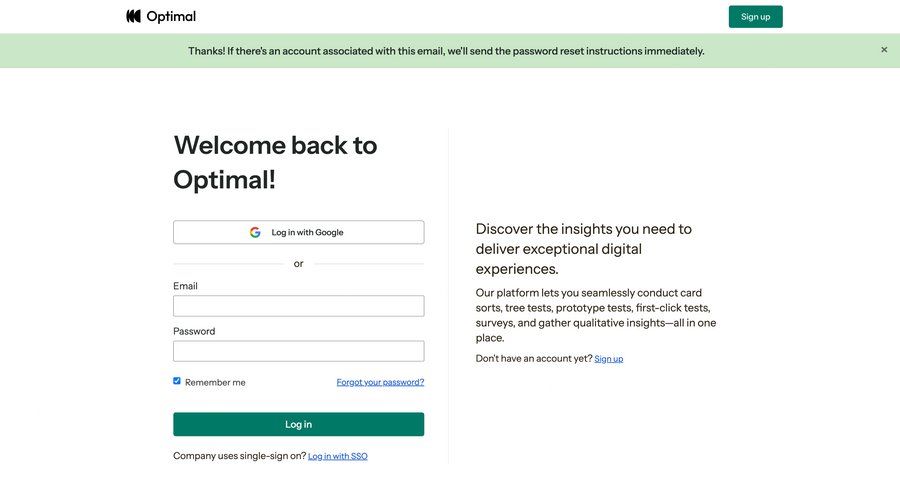Click Sign up link beside "Don't have an account yet?"

[608, 358]
